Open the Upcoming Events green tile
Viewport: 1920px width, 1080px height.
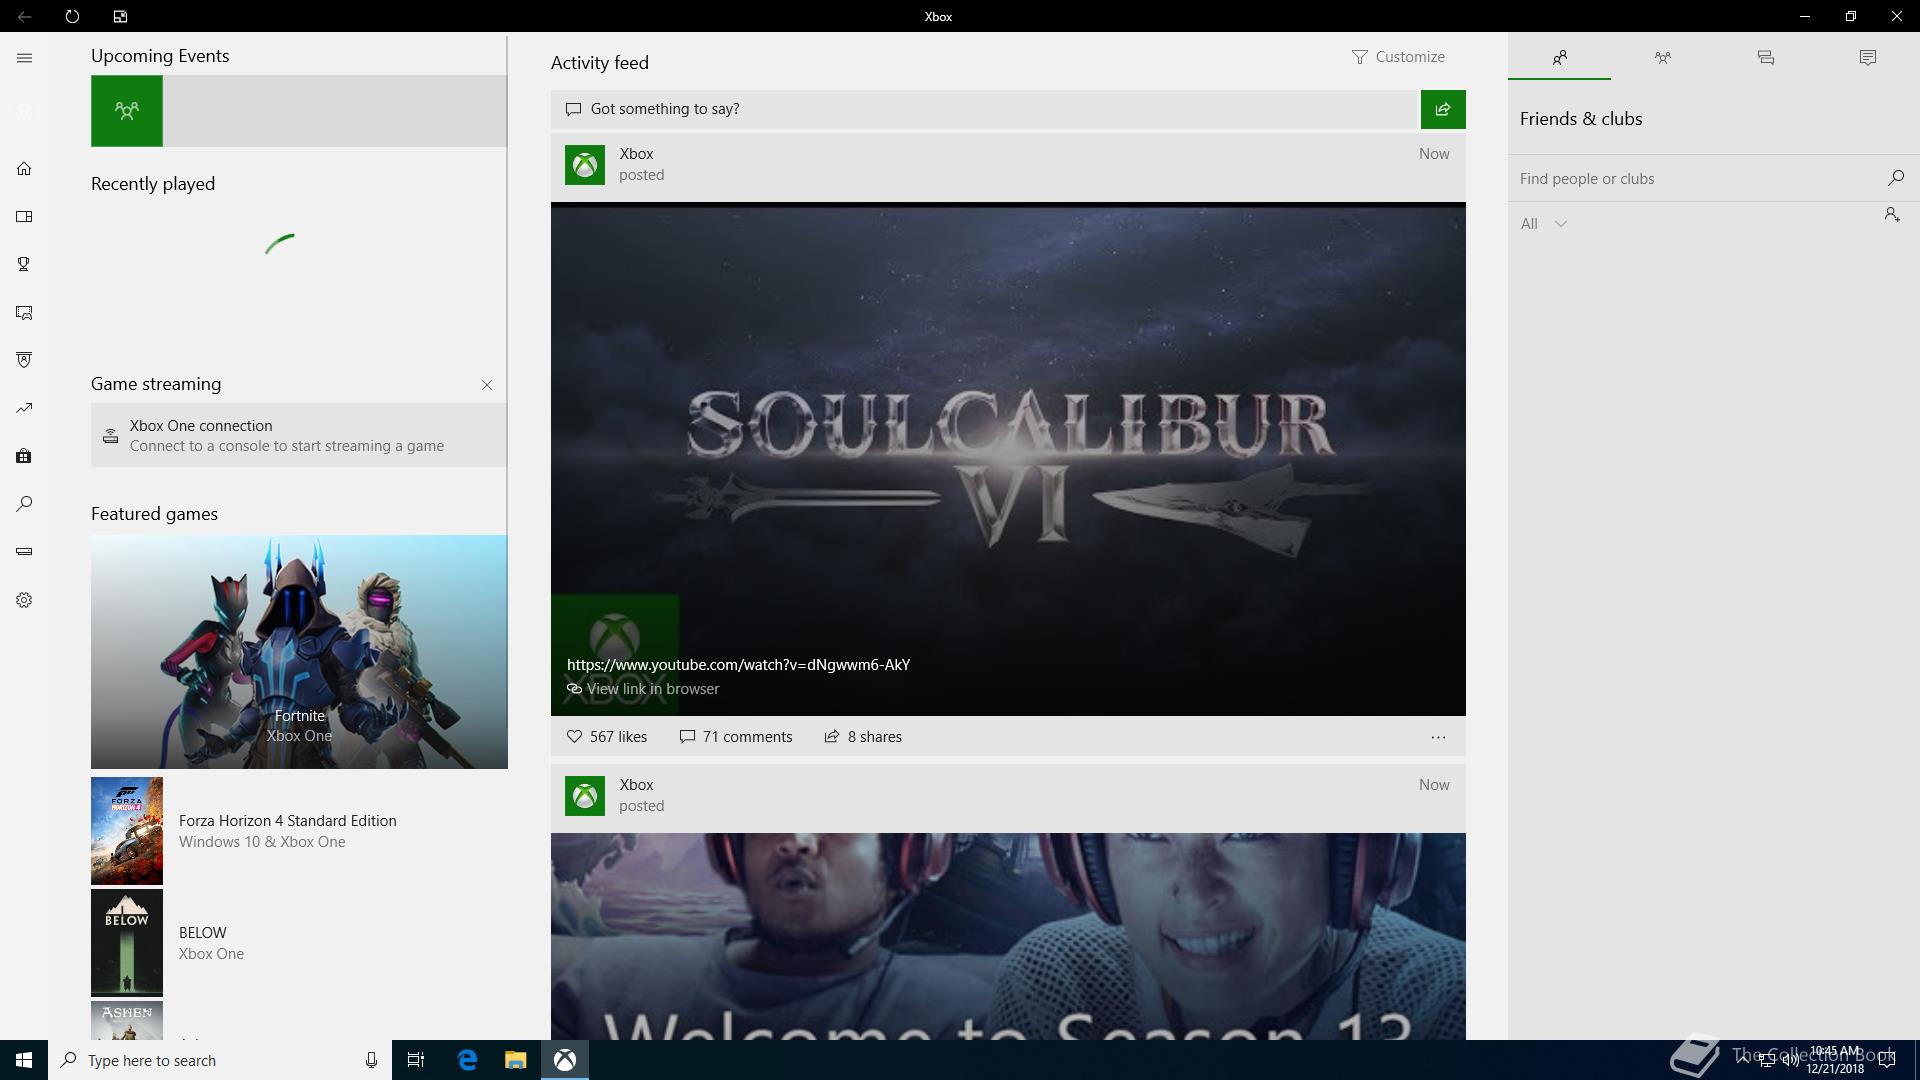[x=127, y=111]
